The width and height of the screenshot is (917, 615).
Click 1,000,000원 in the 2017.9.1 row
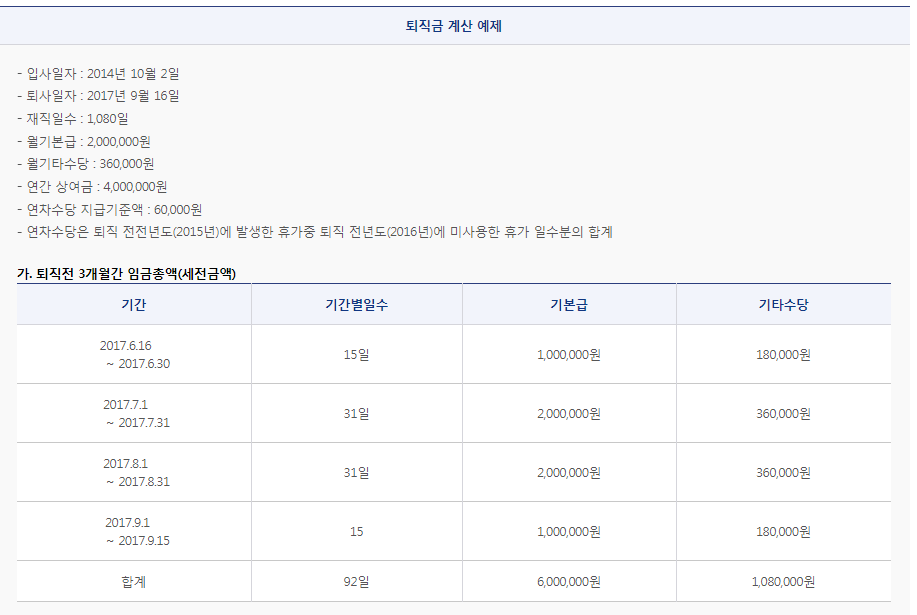coord(569,532)
